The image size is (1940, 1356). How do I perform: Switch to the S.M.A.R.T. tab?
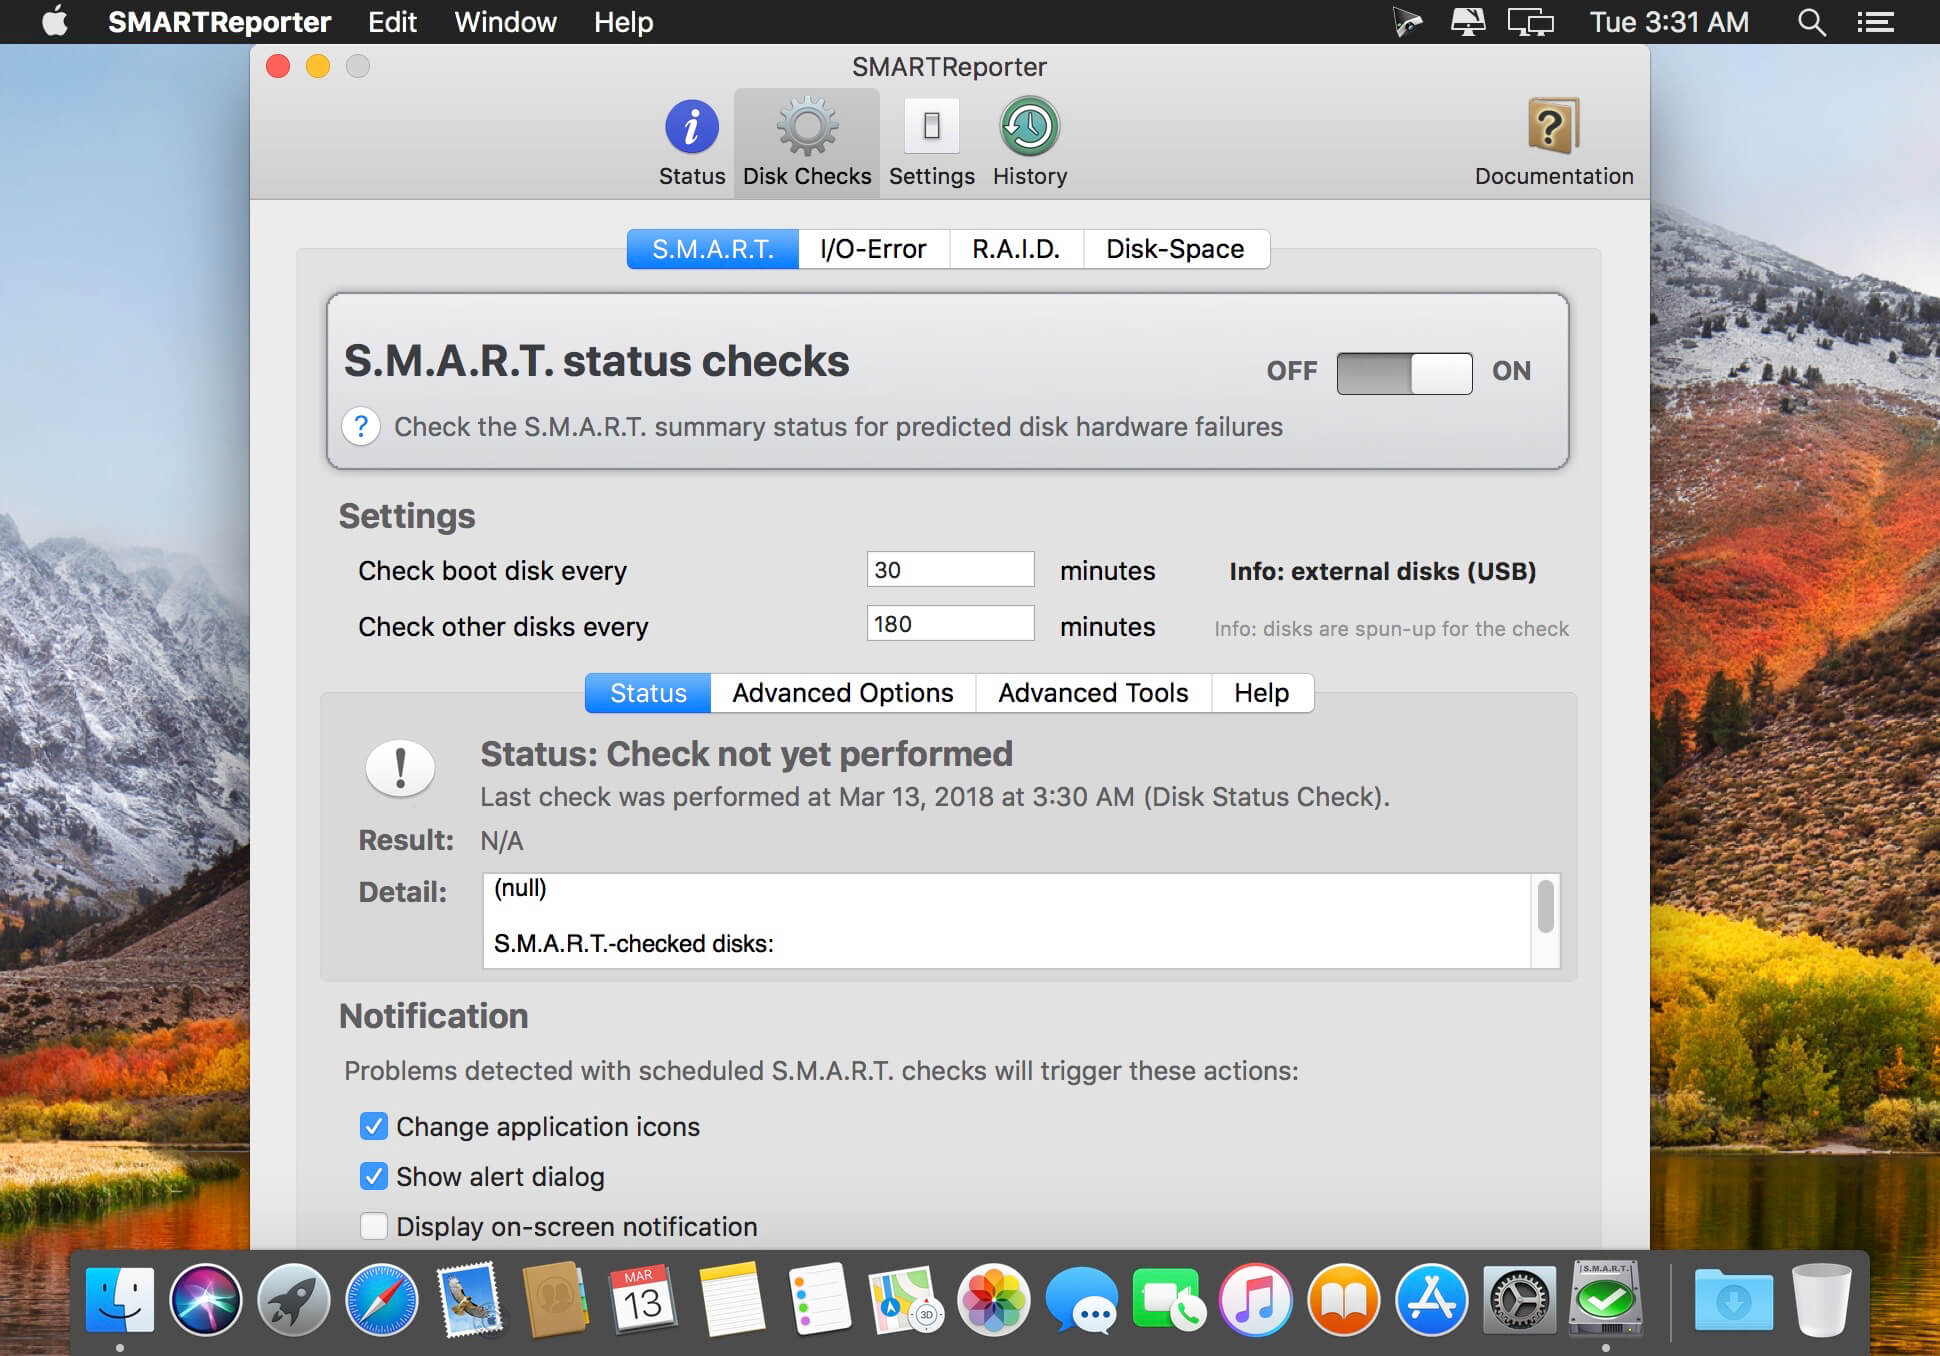[713, 249]
